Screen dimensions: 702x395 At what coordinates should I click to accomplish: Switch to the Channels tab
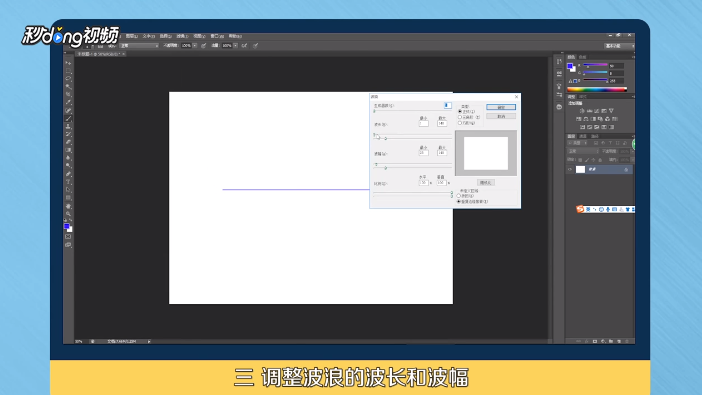tap(583, 136)
